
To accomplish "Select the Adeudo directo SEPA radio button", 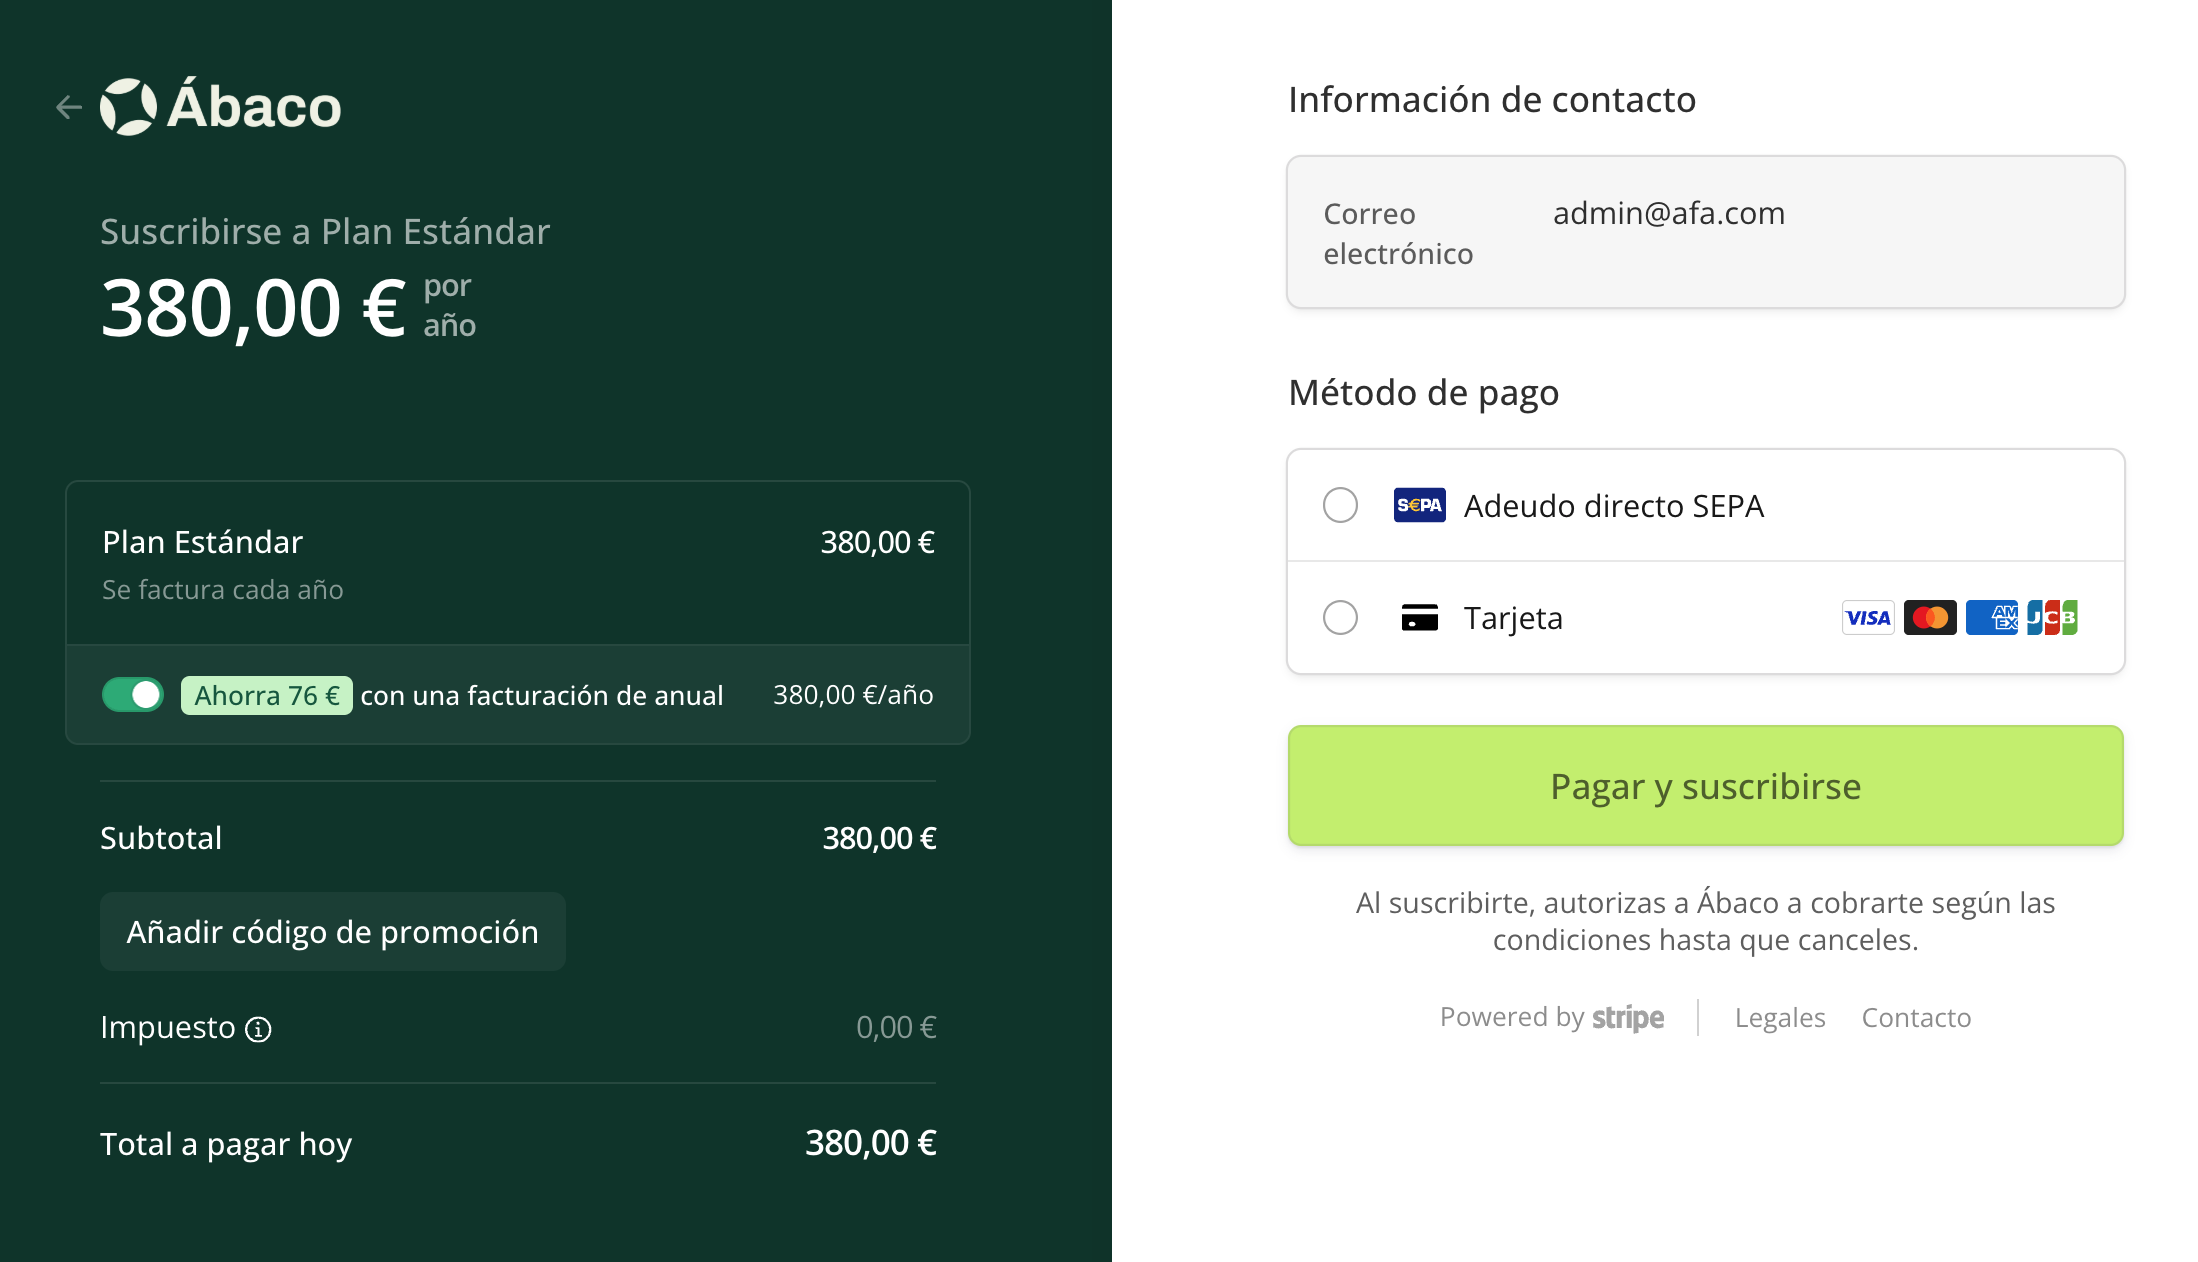I will point(1340,505).
